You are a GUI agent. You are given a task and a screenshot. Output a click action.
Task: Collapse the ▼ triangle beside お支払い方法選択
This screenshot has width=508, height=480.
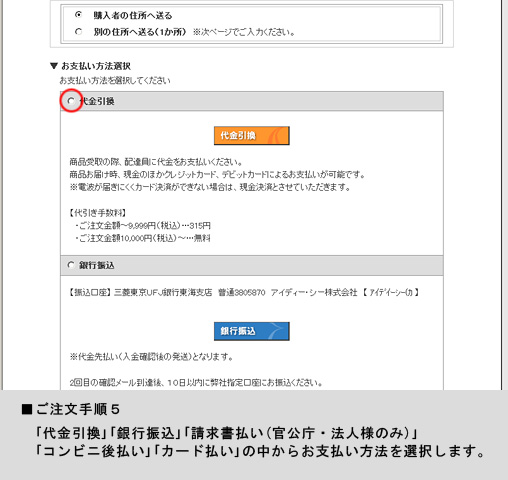(54, 66)
